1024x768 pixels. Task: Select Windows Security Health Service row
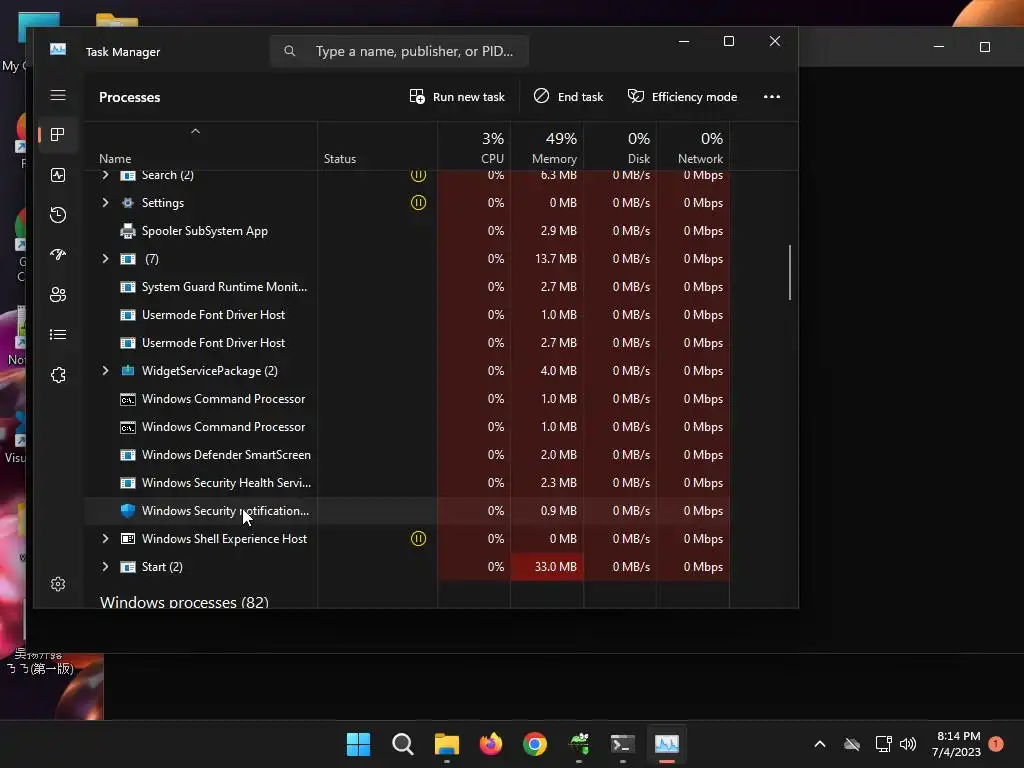[407, 483]
